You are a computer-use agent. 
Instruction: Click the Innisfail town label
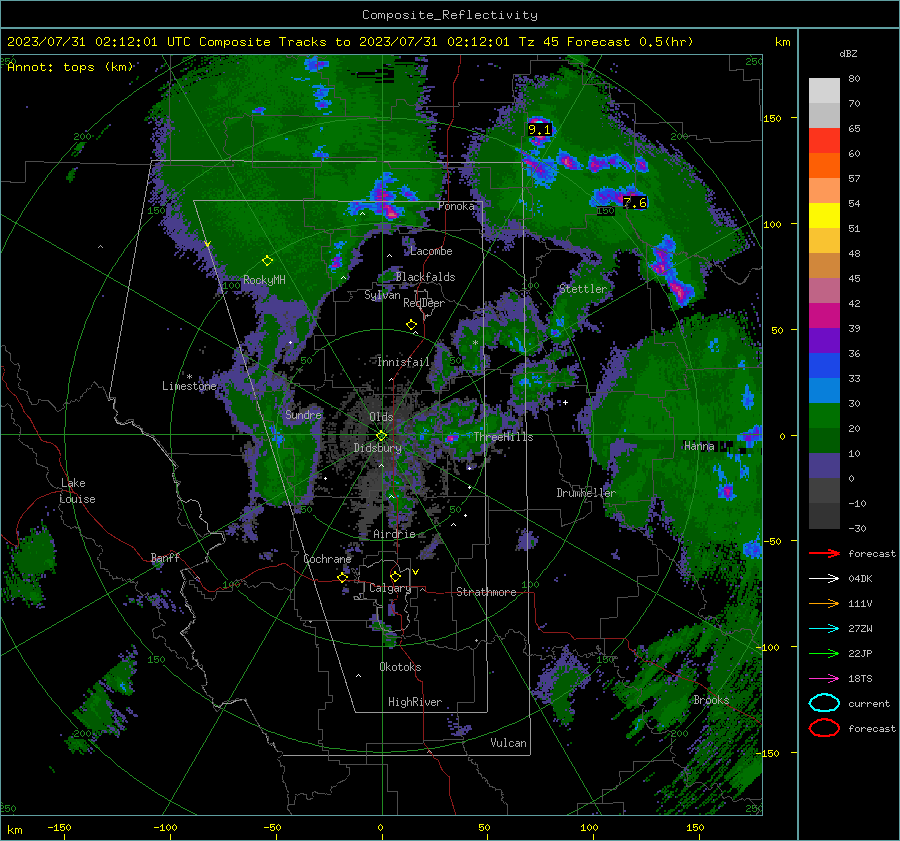(x=403, y=362)
